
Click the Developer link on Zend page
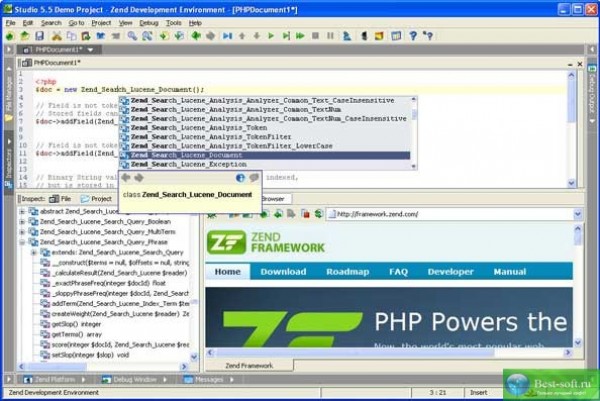pos(450,272)
